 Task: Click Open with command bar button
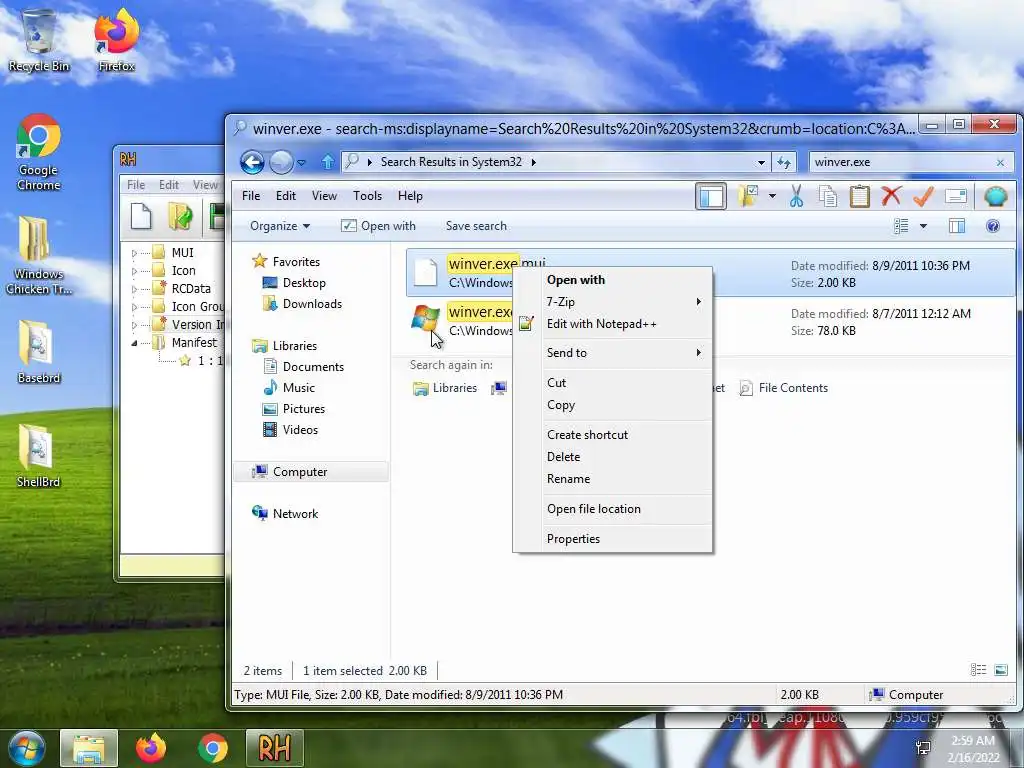click(378, 226)
